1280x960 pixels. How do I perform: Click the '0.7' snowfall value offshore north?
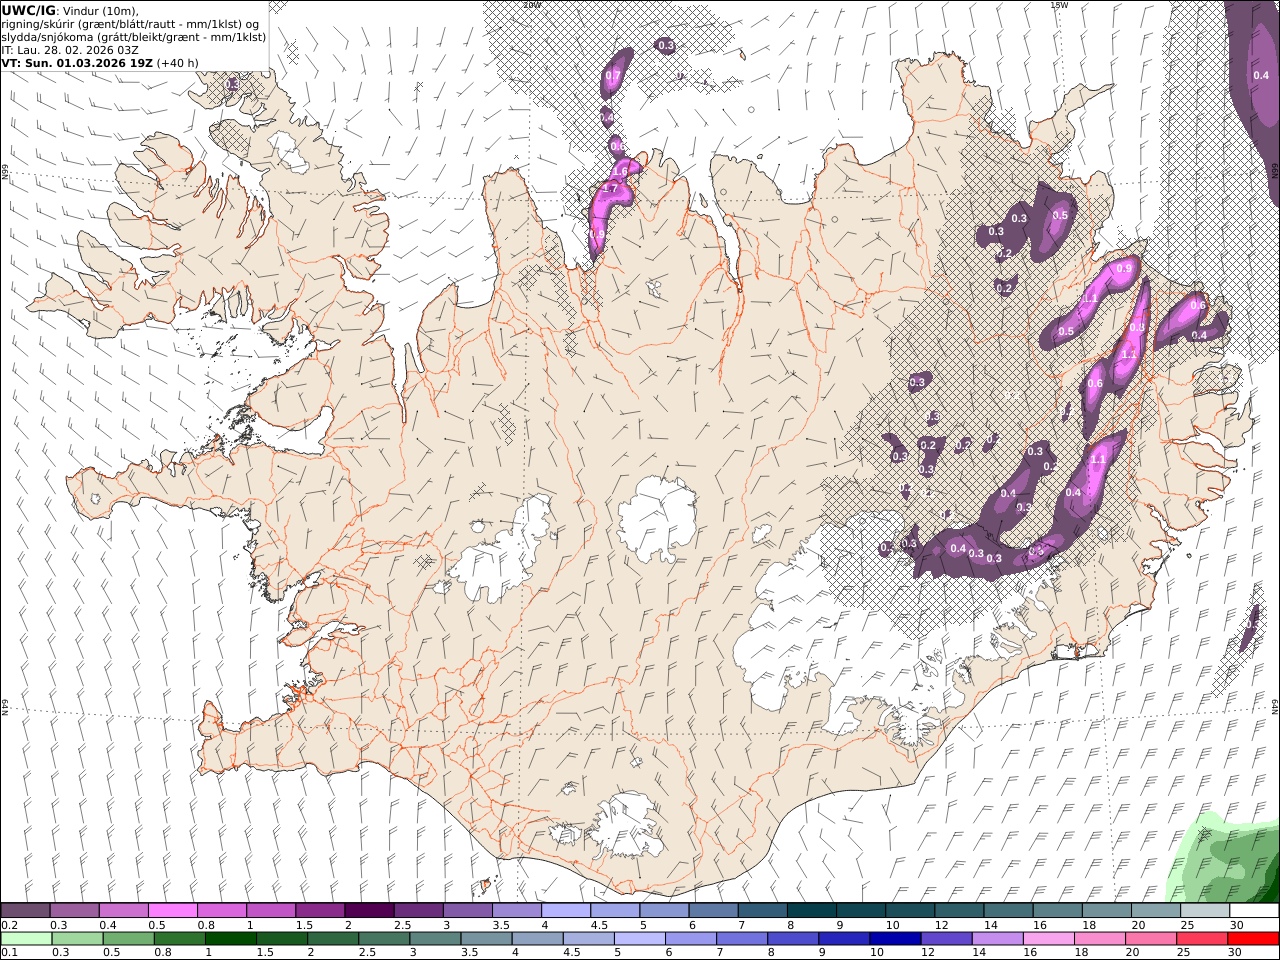coord(613,76)
